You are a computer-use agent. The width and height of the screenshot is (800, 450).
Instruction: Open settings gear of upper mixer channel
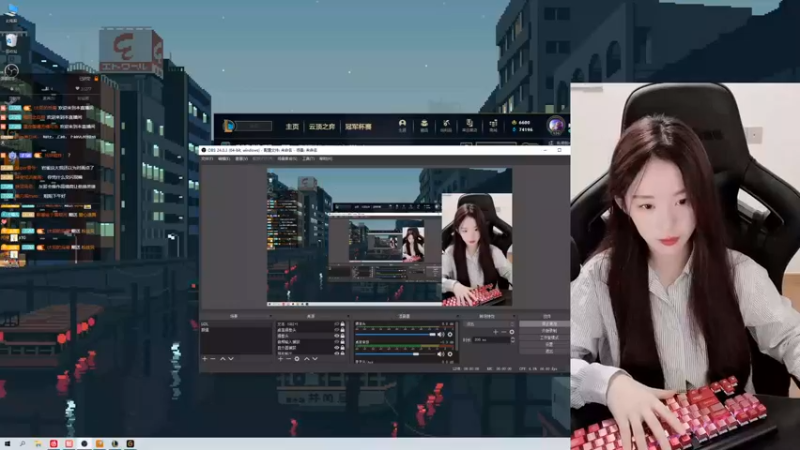[450, 334]
